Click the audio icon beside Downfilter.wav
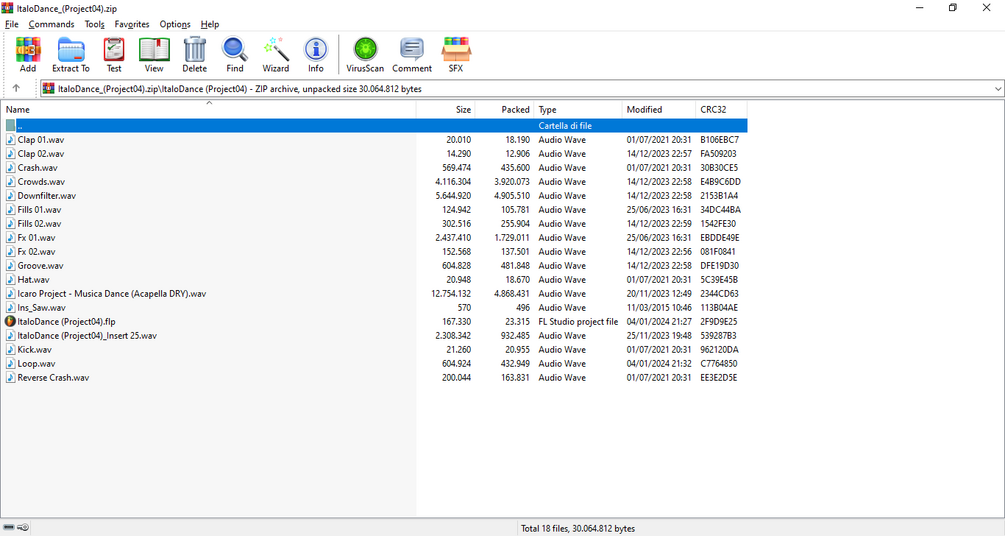1005x536 pixels. point(11,196)
